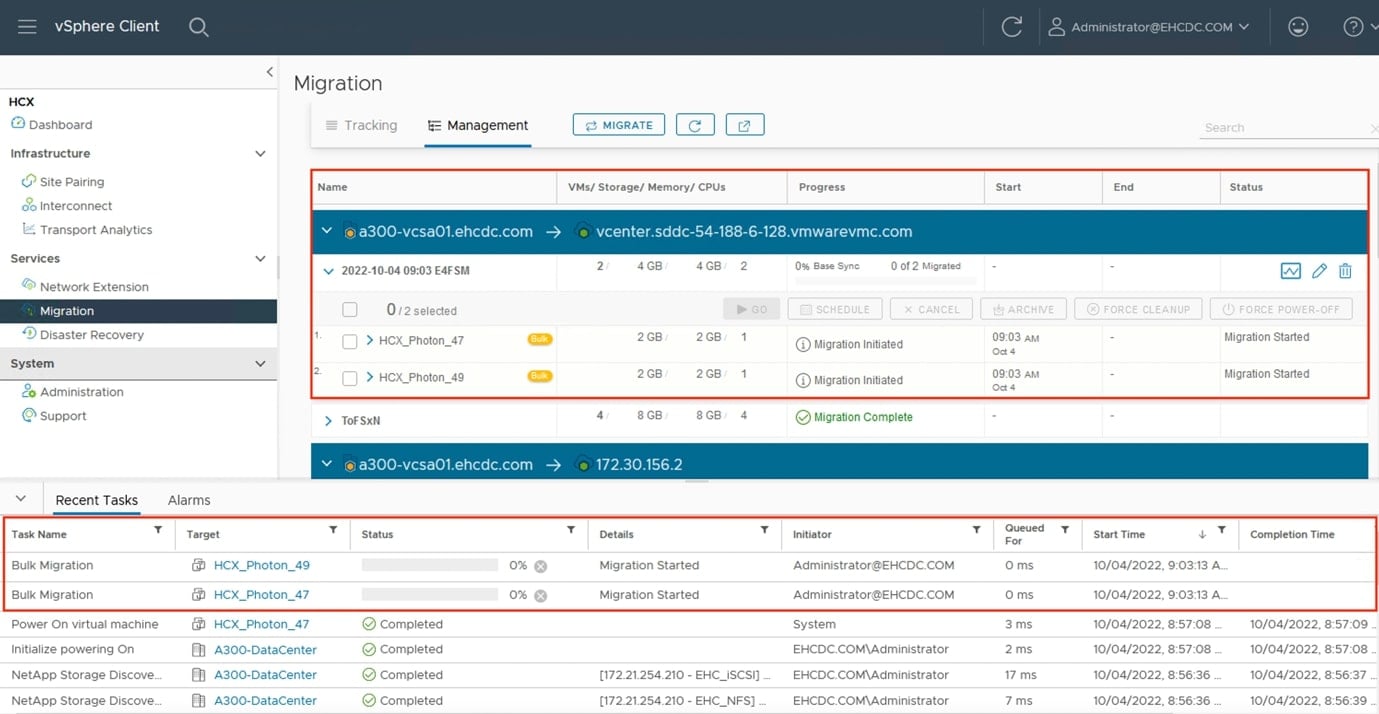Open the HCX_Photon_49 target link
1379x714 pixels.
pyautogui.click(x=261, y=565)
